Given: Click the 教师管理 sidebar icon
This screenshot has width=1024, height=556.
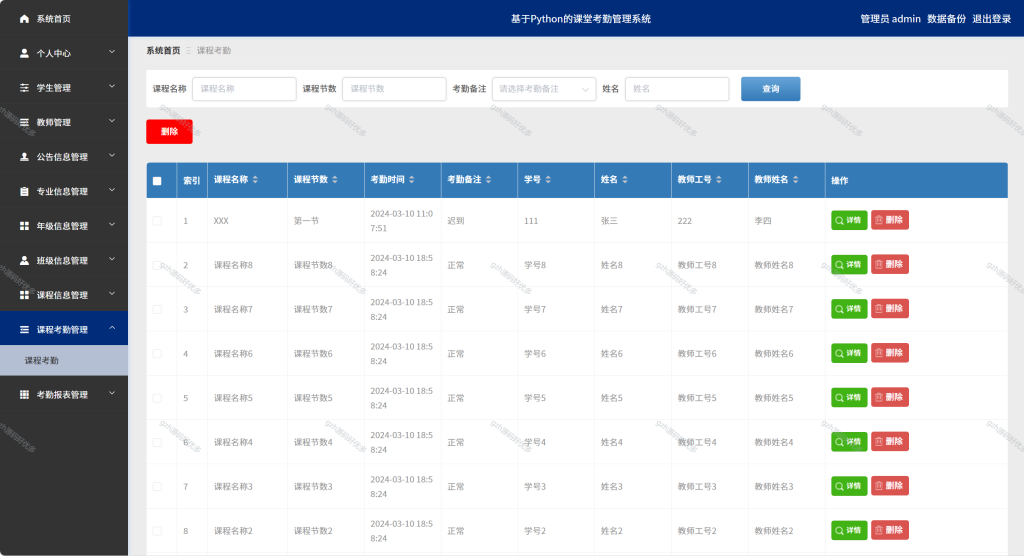Looking at the screenshot, I should 24,123.
